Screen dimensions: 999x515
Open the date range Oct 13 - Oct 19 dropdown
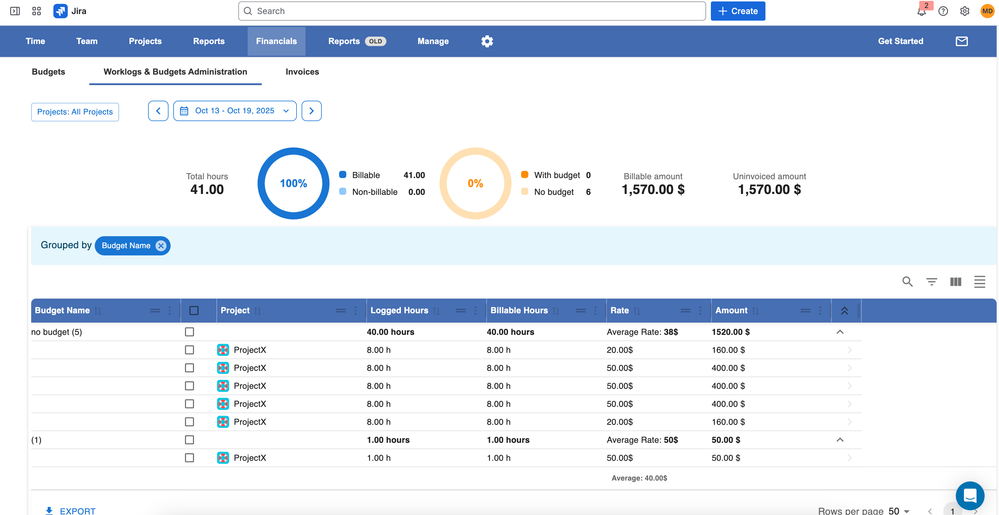[x=235, y=111]
